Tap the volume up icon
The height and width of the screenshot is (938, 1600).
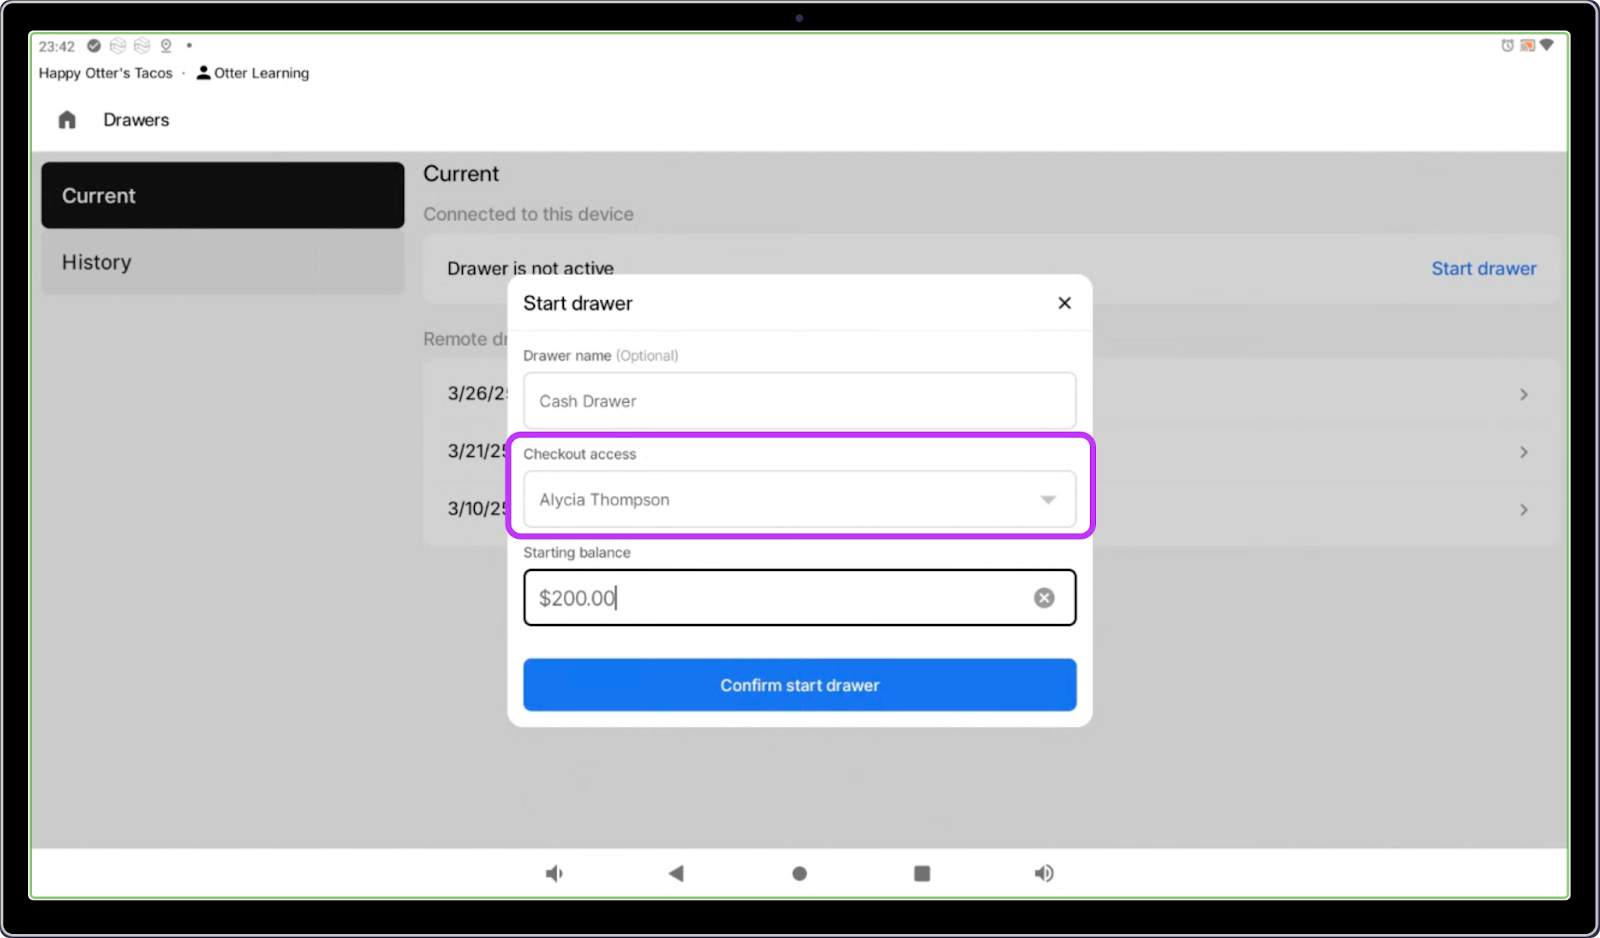[1044, 874]
